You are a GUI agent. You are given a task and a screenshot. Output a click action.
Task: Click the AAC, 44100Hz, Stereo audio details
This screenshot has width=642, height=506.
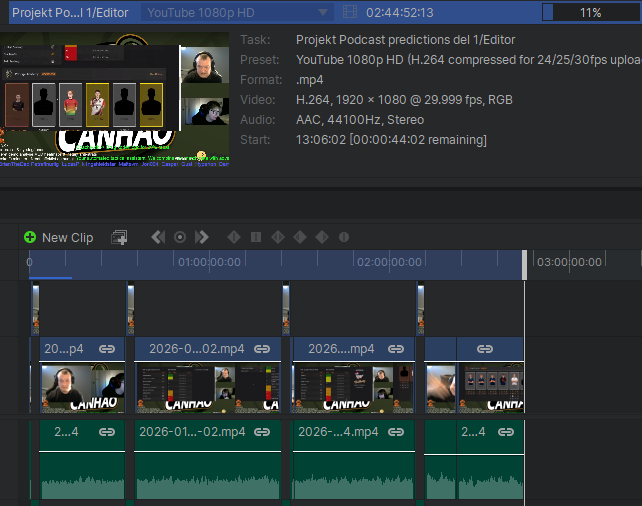(x=360, y=120)
